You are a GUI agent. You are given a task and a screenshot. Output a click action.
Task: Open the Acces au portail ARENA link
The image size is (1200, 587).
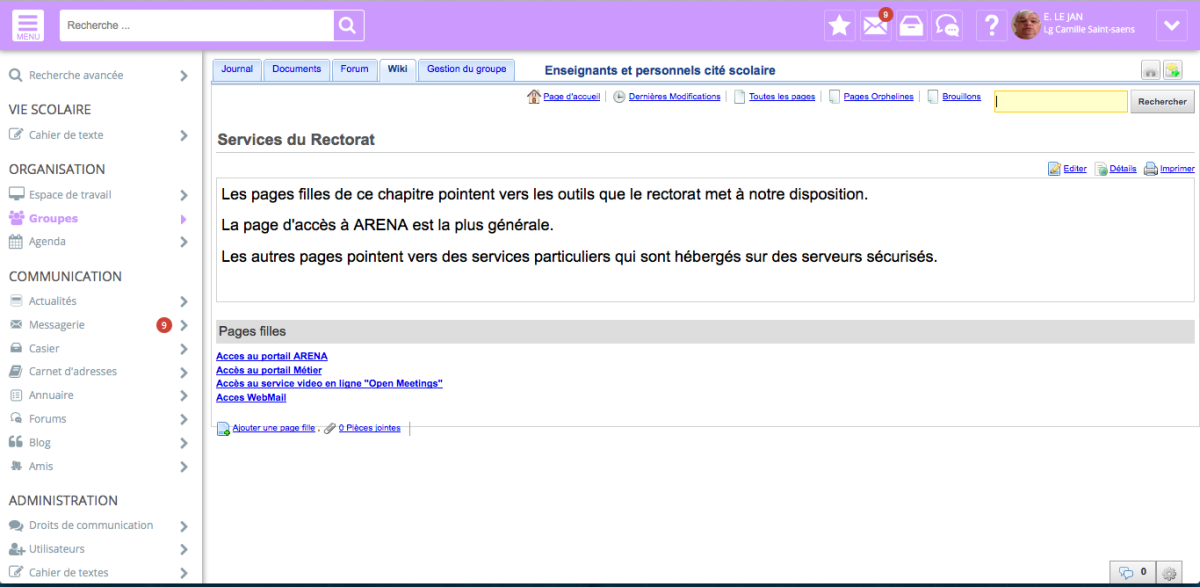coord(272,356)
